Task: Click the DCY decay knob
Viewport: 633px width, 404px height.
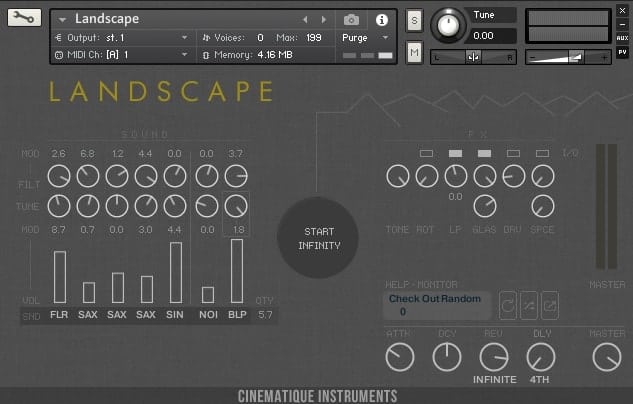Action: (x=447, y=357)
